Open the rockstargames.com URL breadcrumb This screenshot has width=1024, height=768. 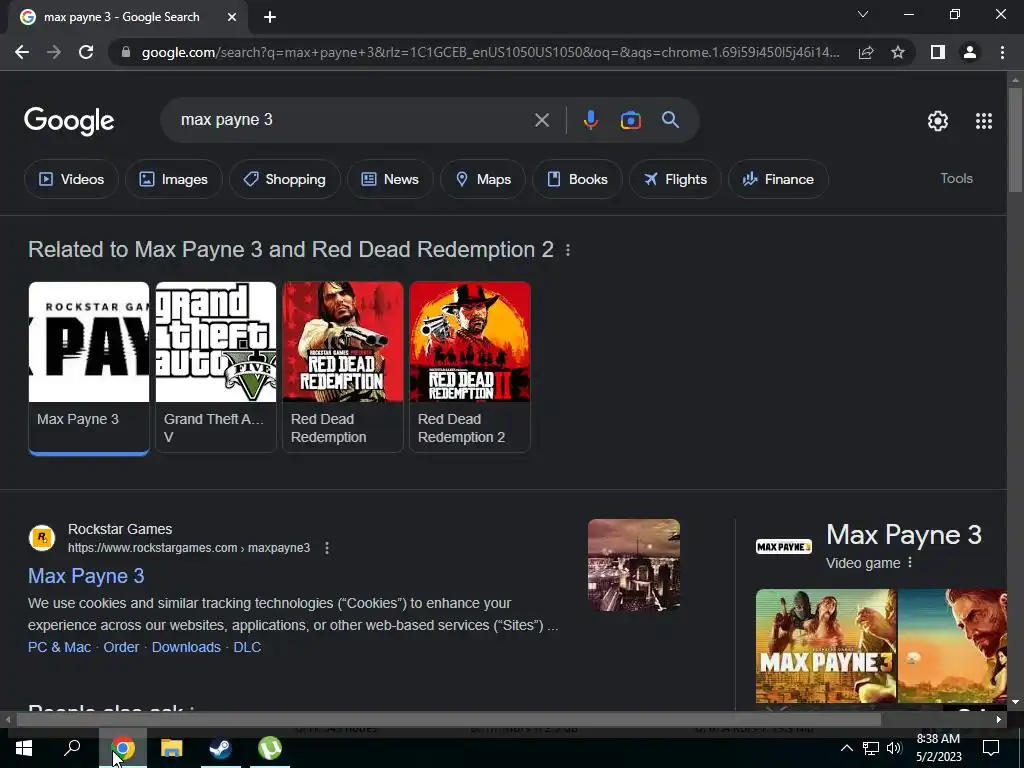tap(189, 548)
